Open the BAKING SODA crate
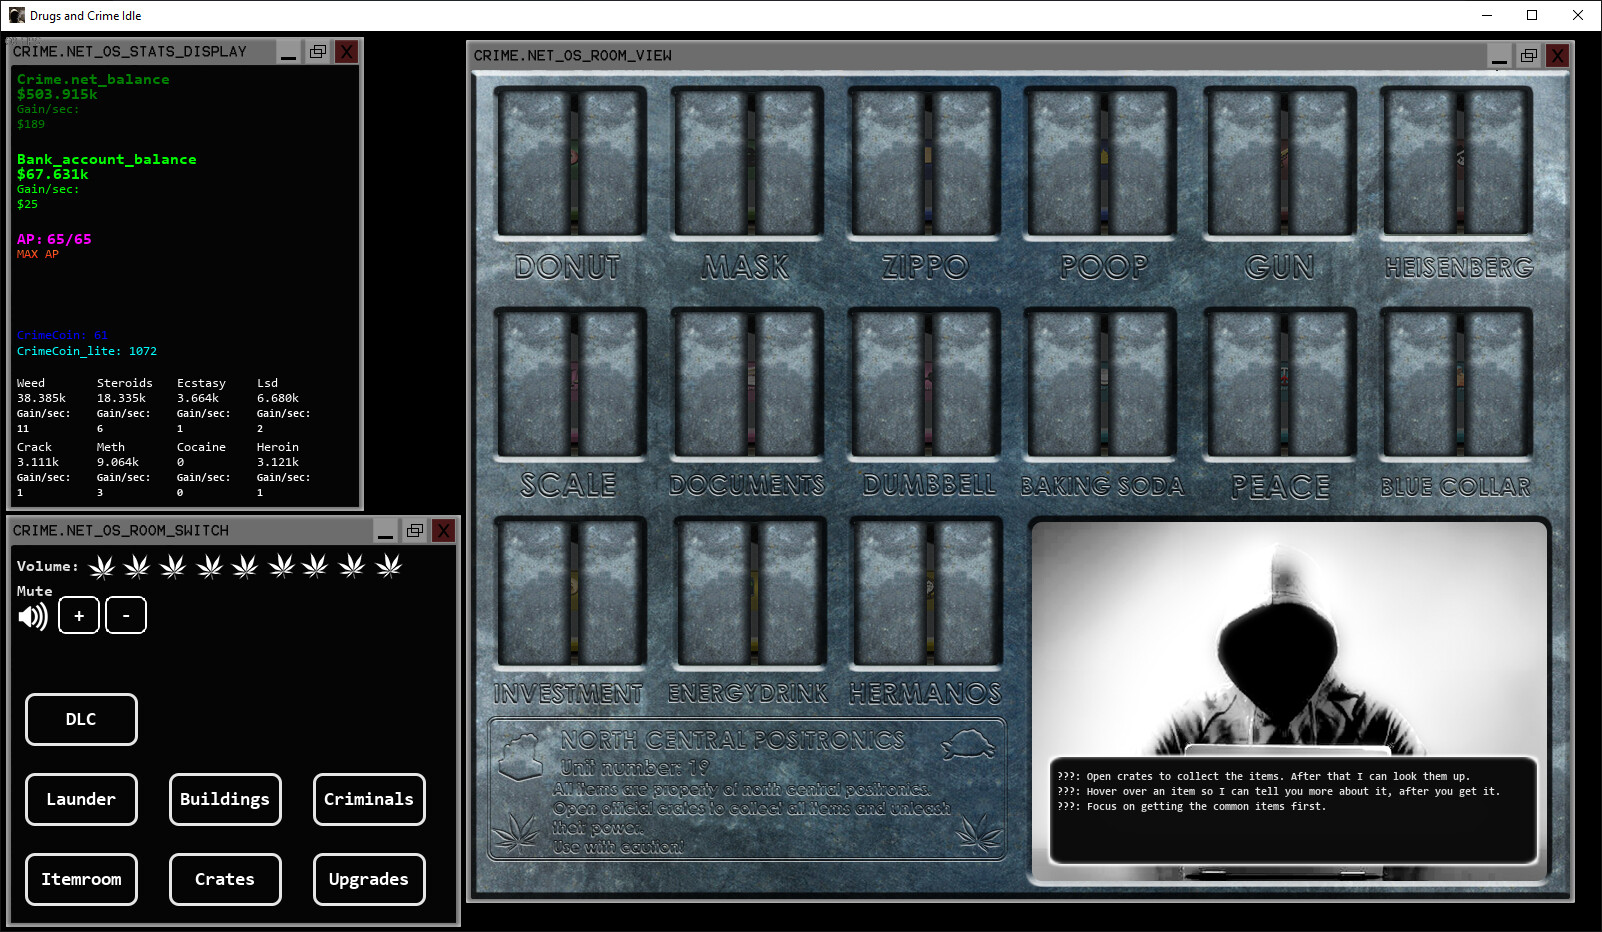Image resolution: width=1602 pixels, height=932 pixels. 1100,380
